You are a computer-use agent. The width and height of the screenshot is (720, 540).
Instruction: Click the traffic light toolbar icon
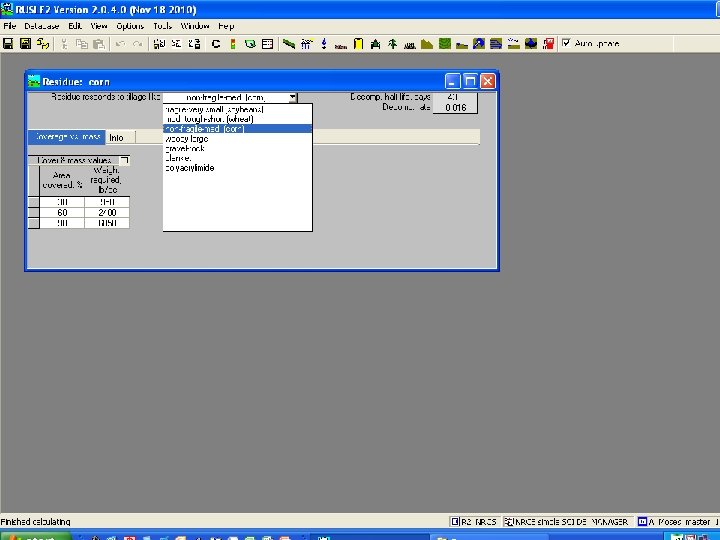233,44
